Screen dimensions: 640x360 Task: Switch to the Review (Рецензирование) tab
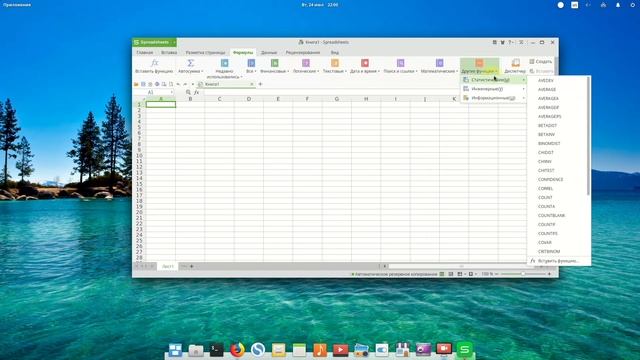click(303, 53)
